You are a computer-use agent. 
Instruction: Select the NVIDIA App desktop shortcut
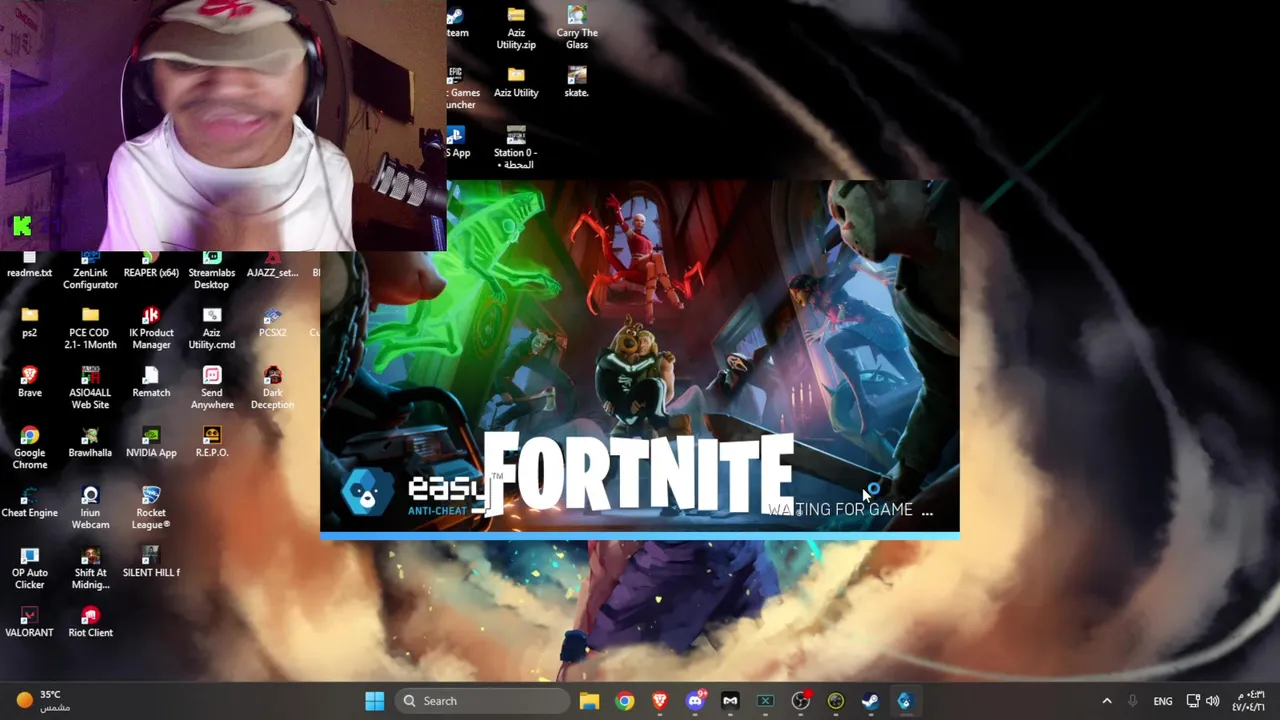coord(151,442)
